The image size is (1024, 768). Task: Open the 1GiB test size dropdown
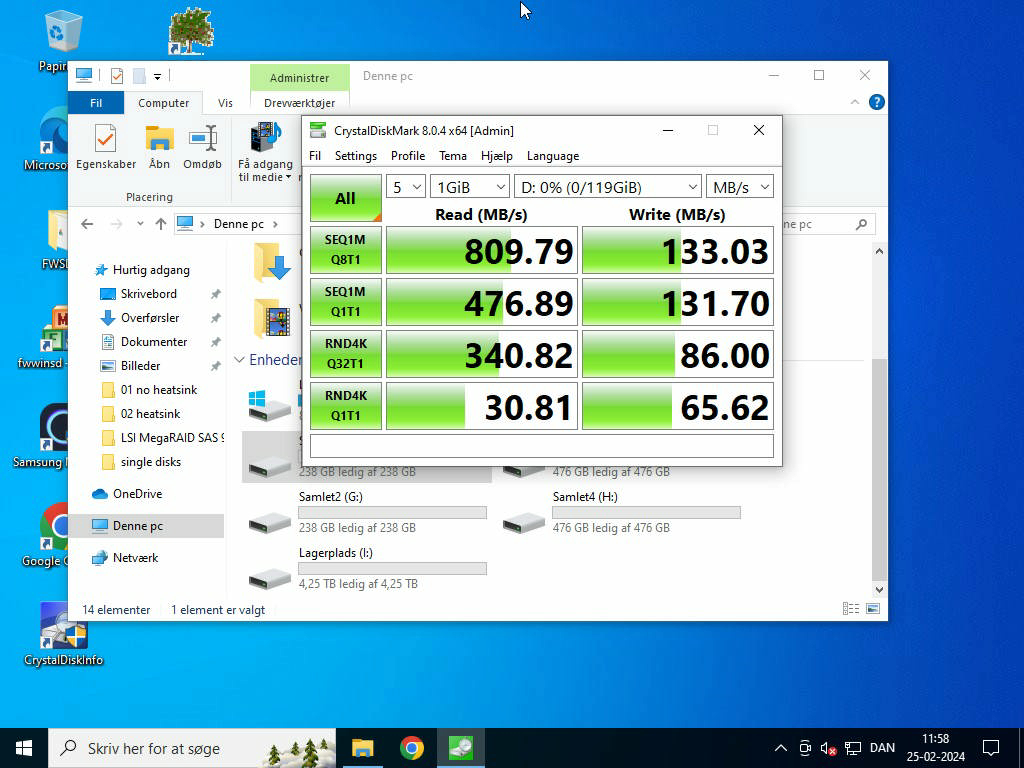pyautogui.click(x=470, y=187)
